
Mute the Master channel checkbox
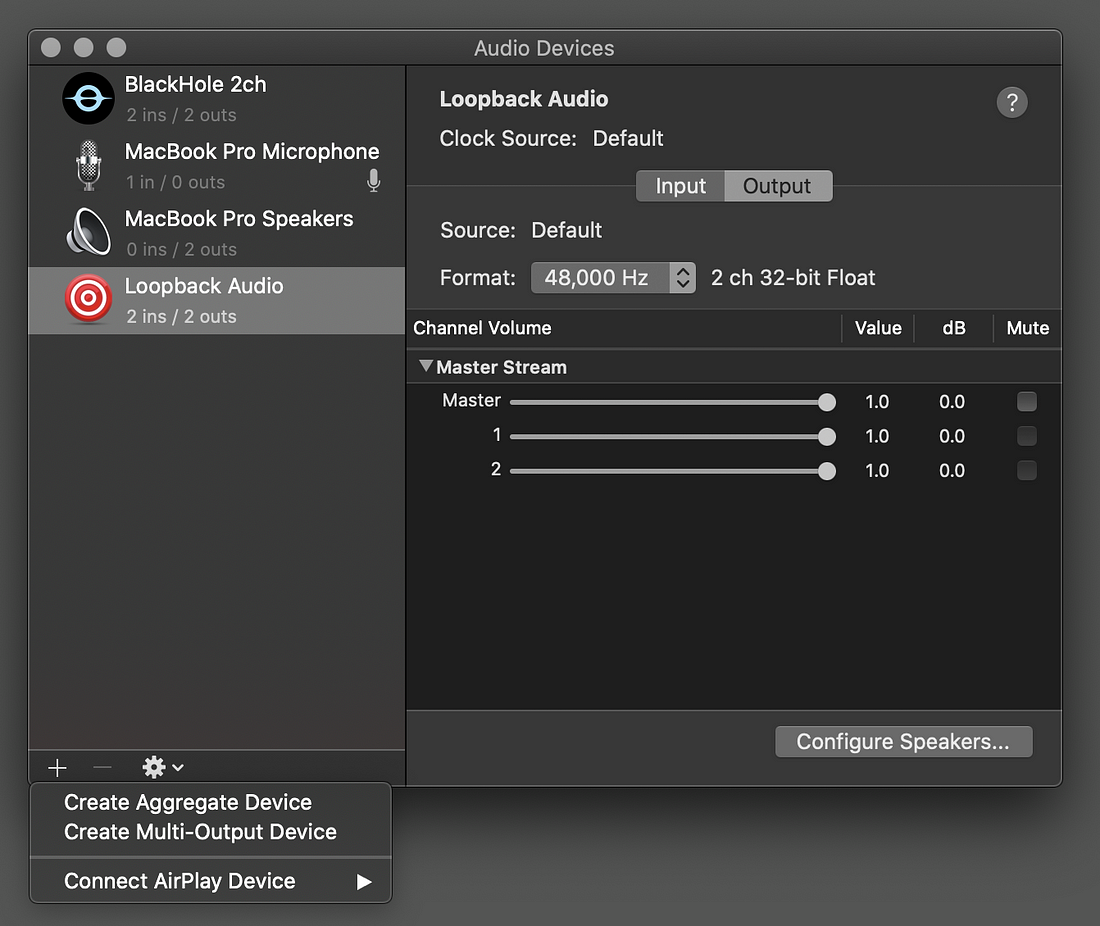1026,401
